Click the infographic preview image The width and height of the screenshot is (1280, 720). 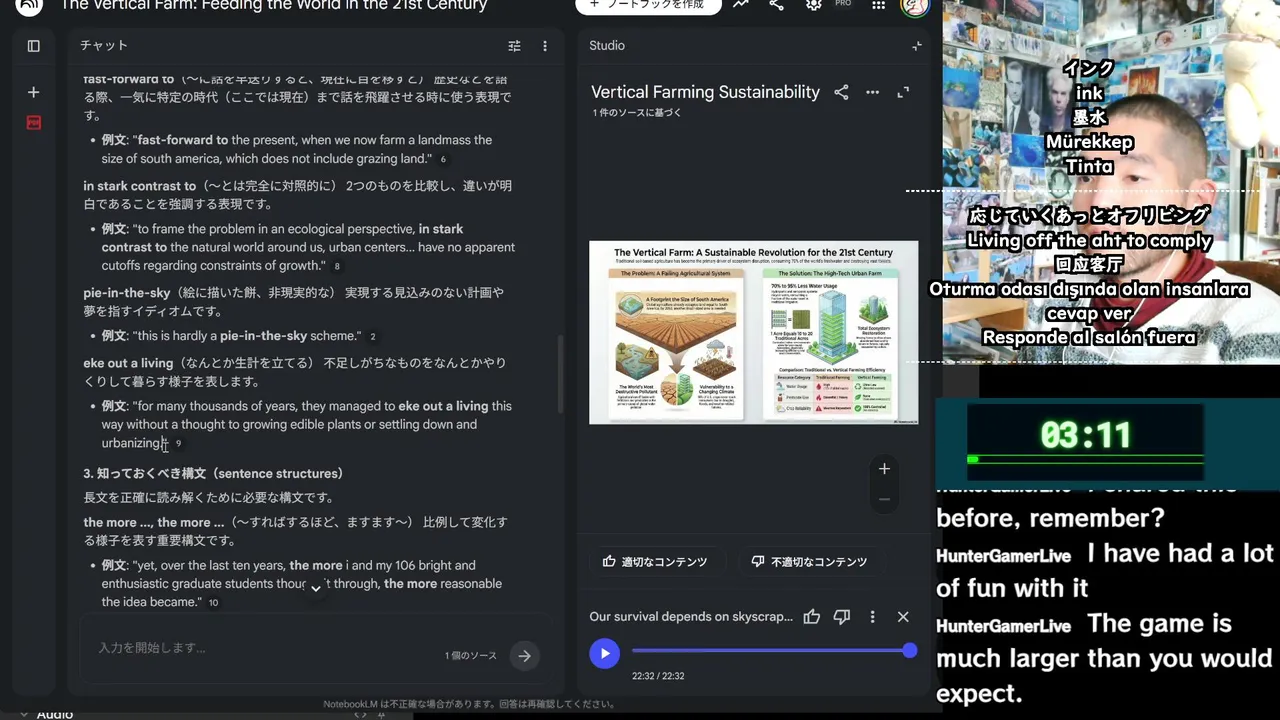point(753,332)
